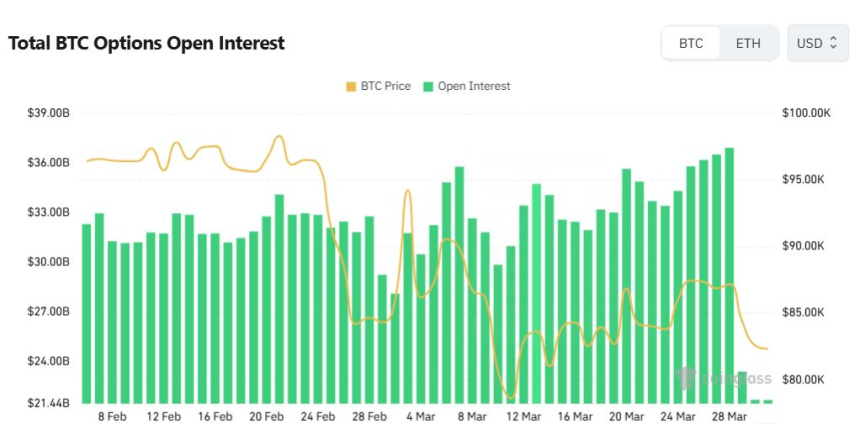The height and width of the screenshot is (424, 860).
Task: Click the short green bar after 28 Mar
Action: [x=742, y=387]
